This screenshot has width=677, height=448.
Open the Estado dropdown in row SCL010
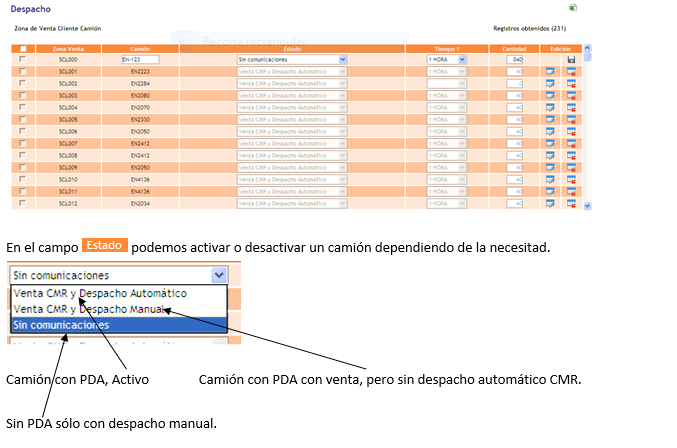[x=292, y=180]
